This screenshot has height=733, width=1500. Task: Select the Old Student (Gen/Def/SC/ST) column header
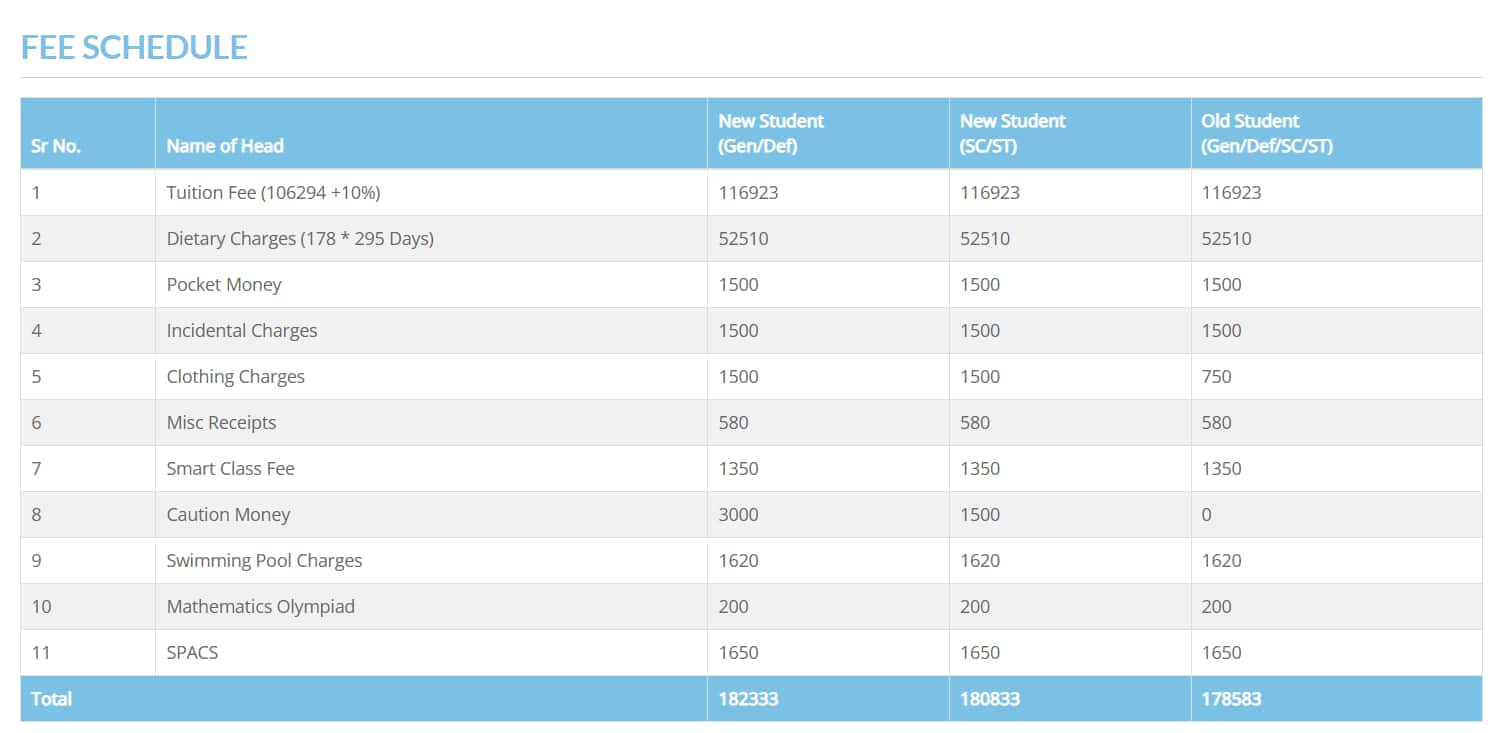pyautogui.click(x=1266, y=133)
